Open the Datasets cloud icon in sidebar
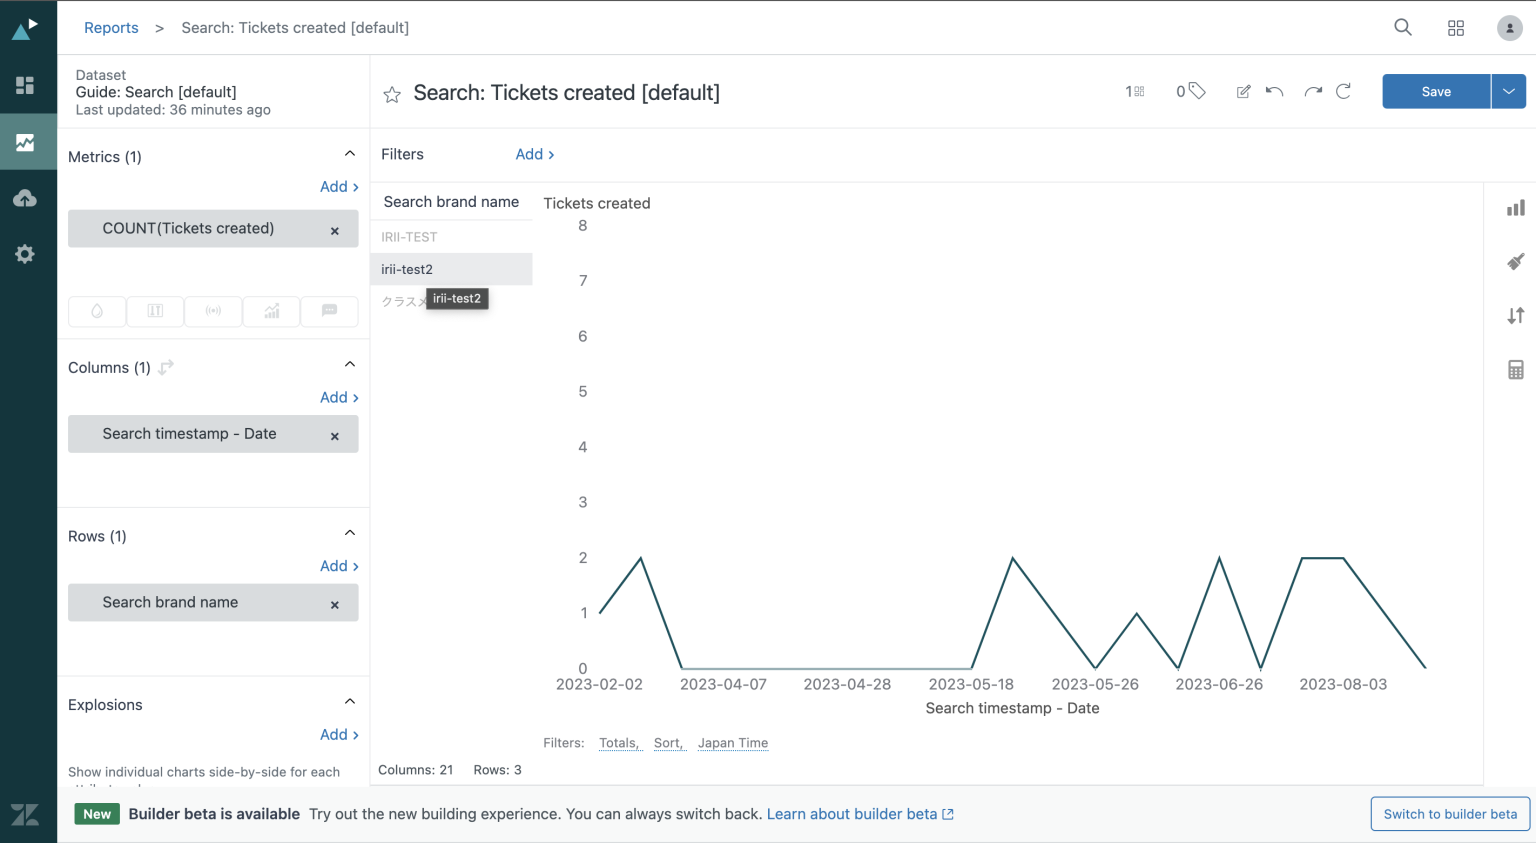 (25, 198)
